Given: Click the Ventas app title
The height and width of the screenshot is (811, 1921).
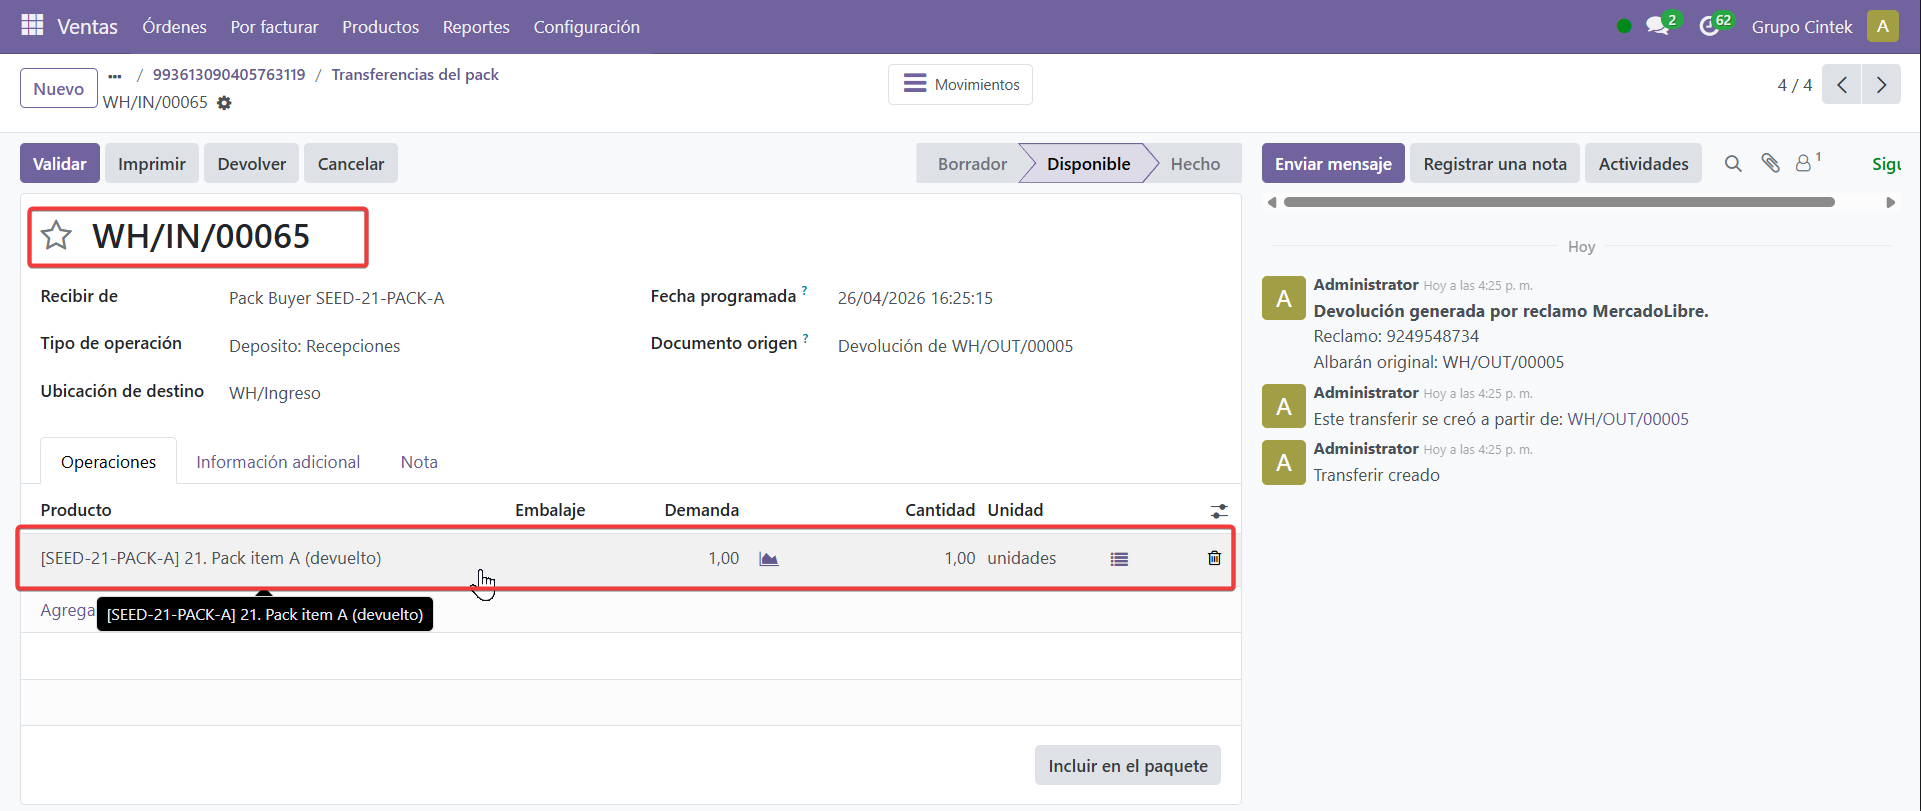Looking at the screenshot, I should (x=87, y=27).
